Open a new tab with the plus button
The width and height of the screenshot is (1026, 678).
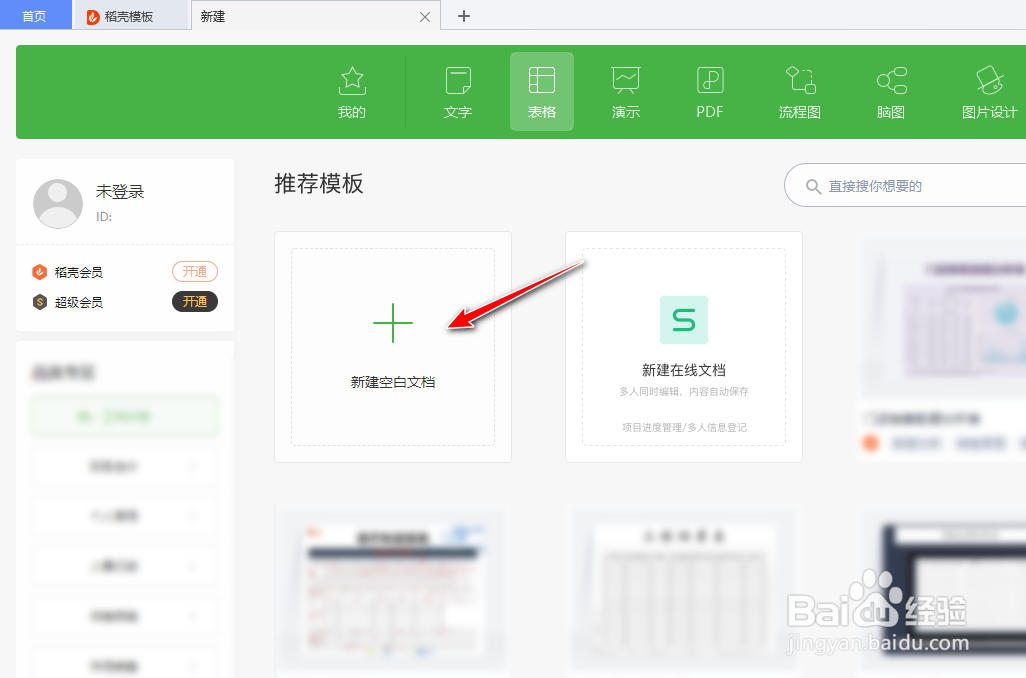coord(463,16)
